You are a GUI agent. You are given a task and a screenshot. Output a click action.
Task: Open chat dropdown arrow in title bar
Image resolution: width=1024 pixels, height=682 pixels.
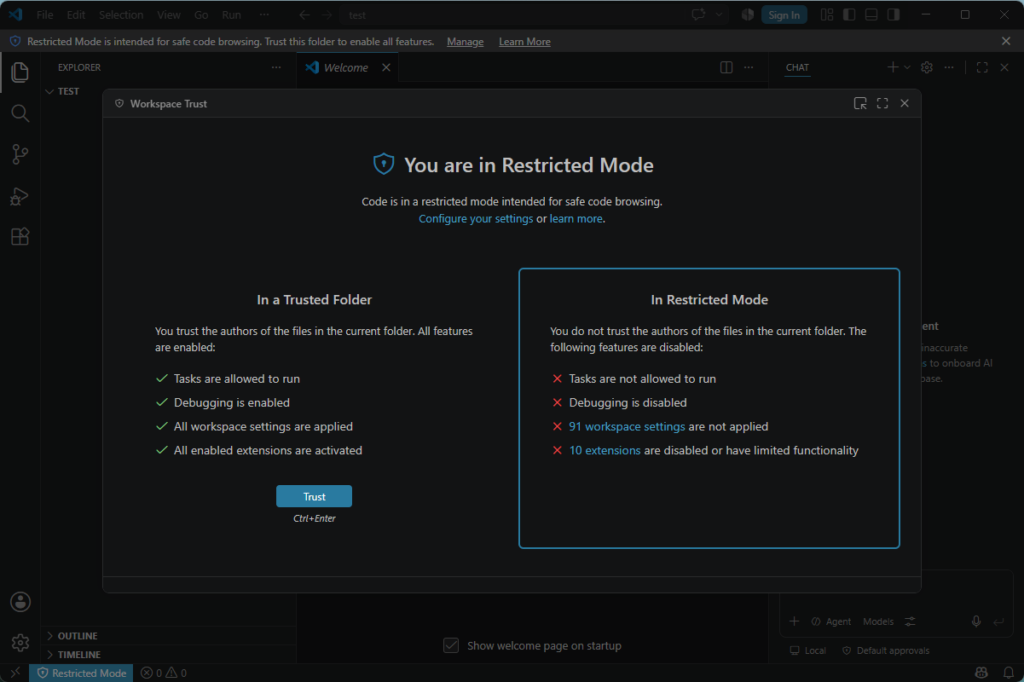coord(719,14)
